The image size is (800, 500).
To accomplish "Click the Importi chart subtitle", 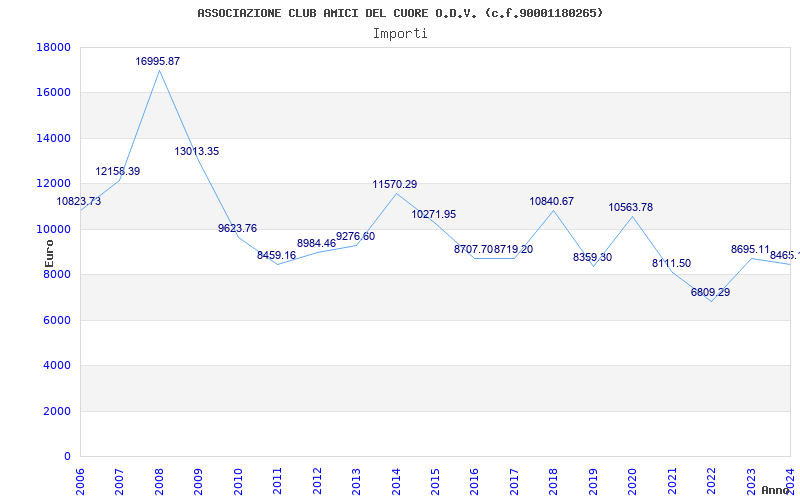I will [x=400, y=33].
